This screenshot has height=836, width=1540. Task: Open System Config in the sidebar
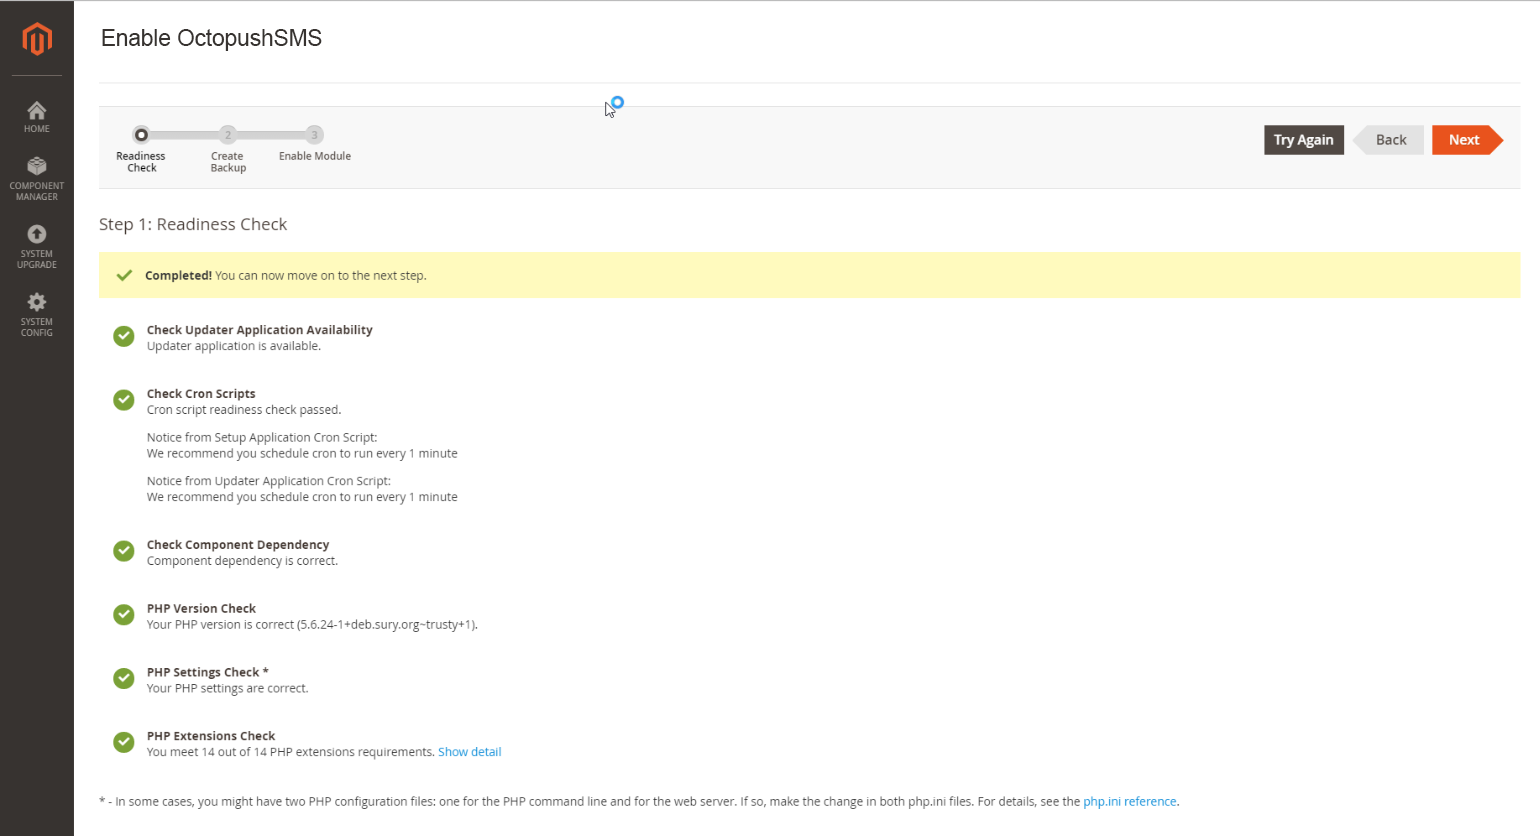click(x=37, y=315)
